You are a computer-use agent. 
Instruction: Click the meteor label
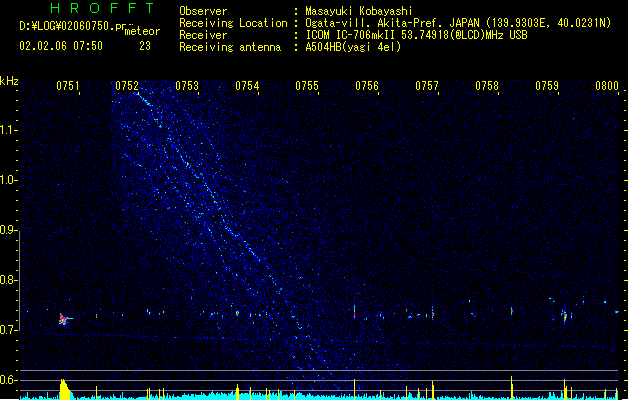coord(142,31)
